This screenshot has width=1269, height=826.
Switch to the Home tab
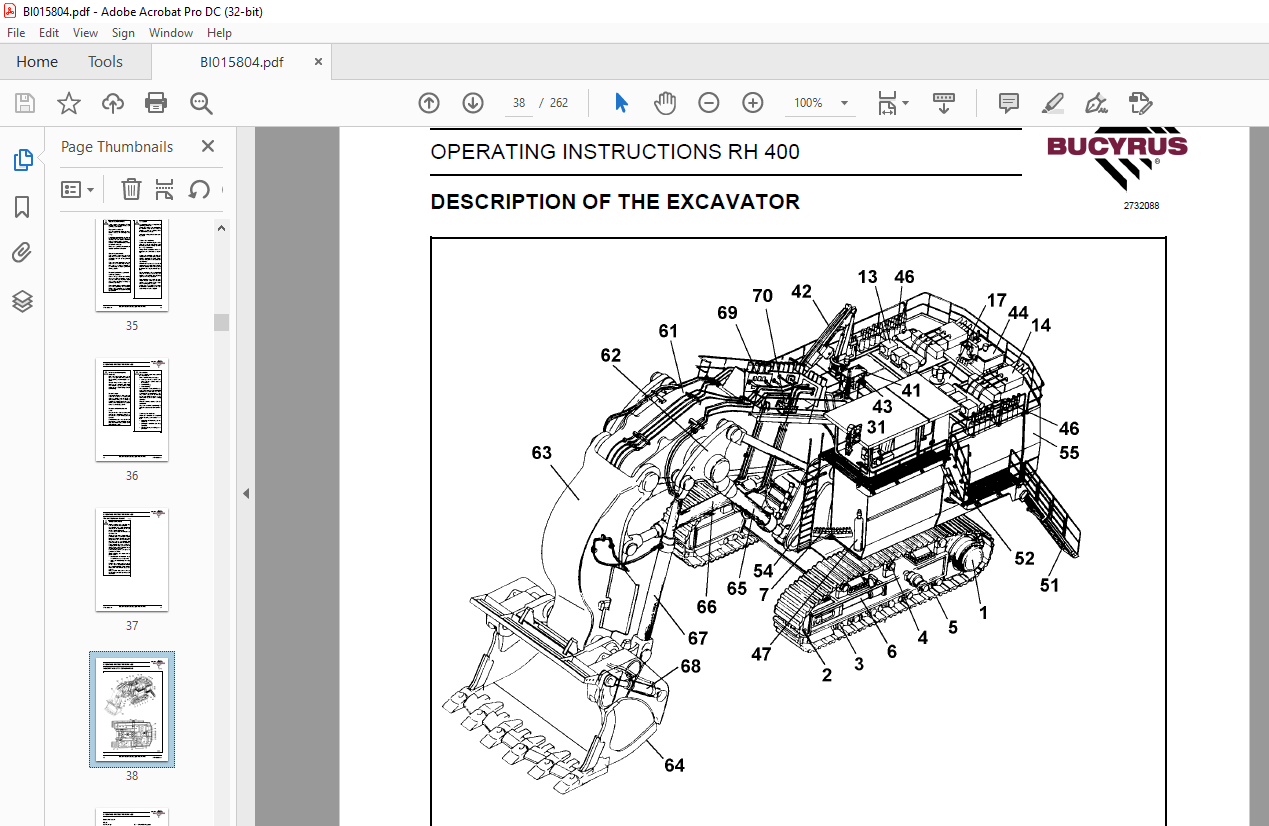[x=37, y=62]
